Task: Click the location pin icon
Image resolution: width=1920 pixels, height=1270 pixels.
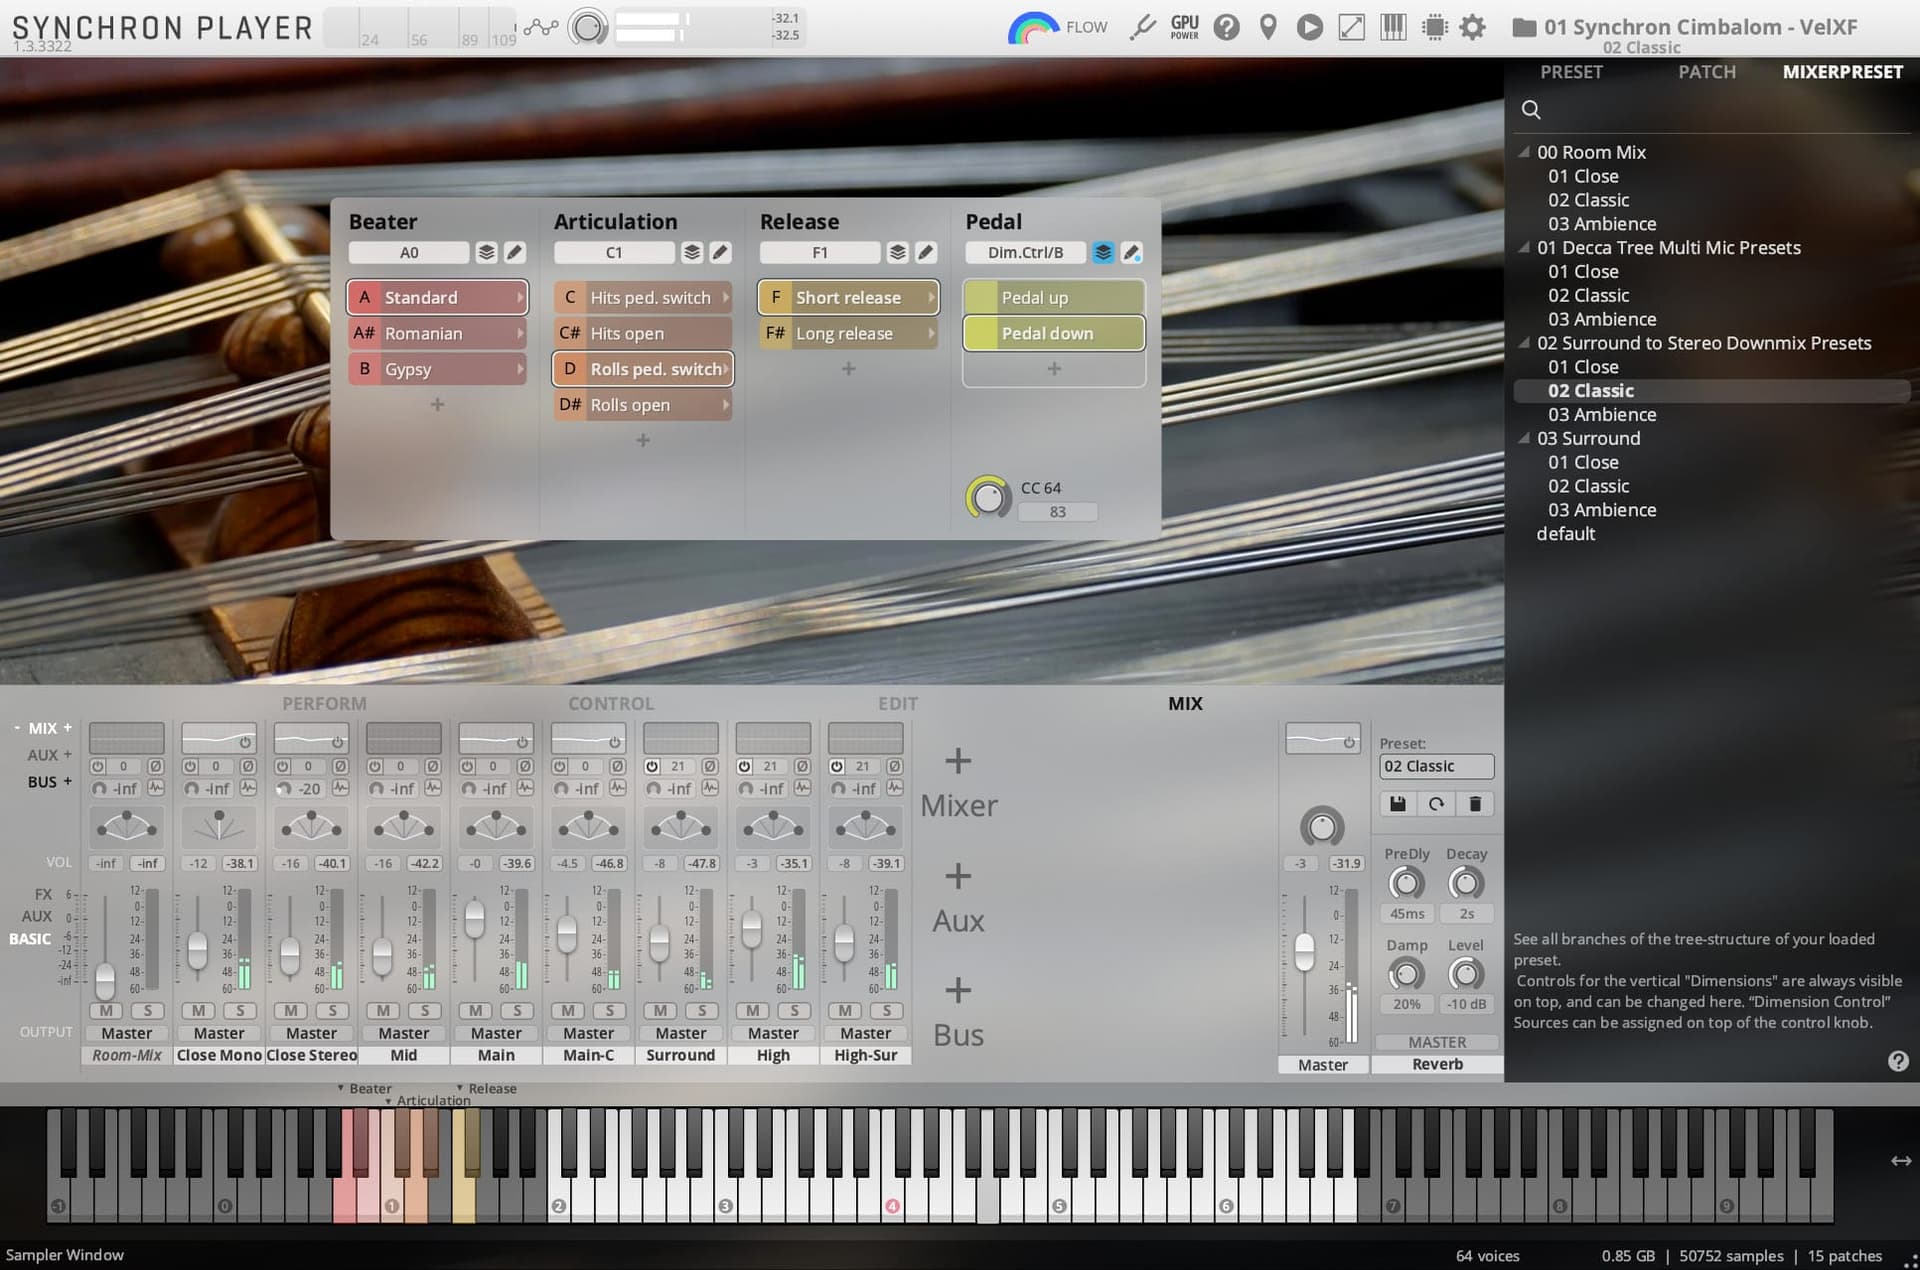Action: tap(1268, 27)
